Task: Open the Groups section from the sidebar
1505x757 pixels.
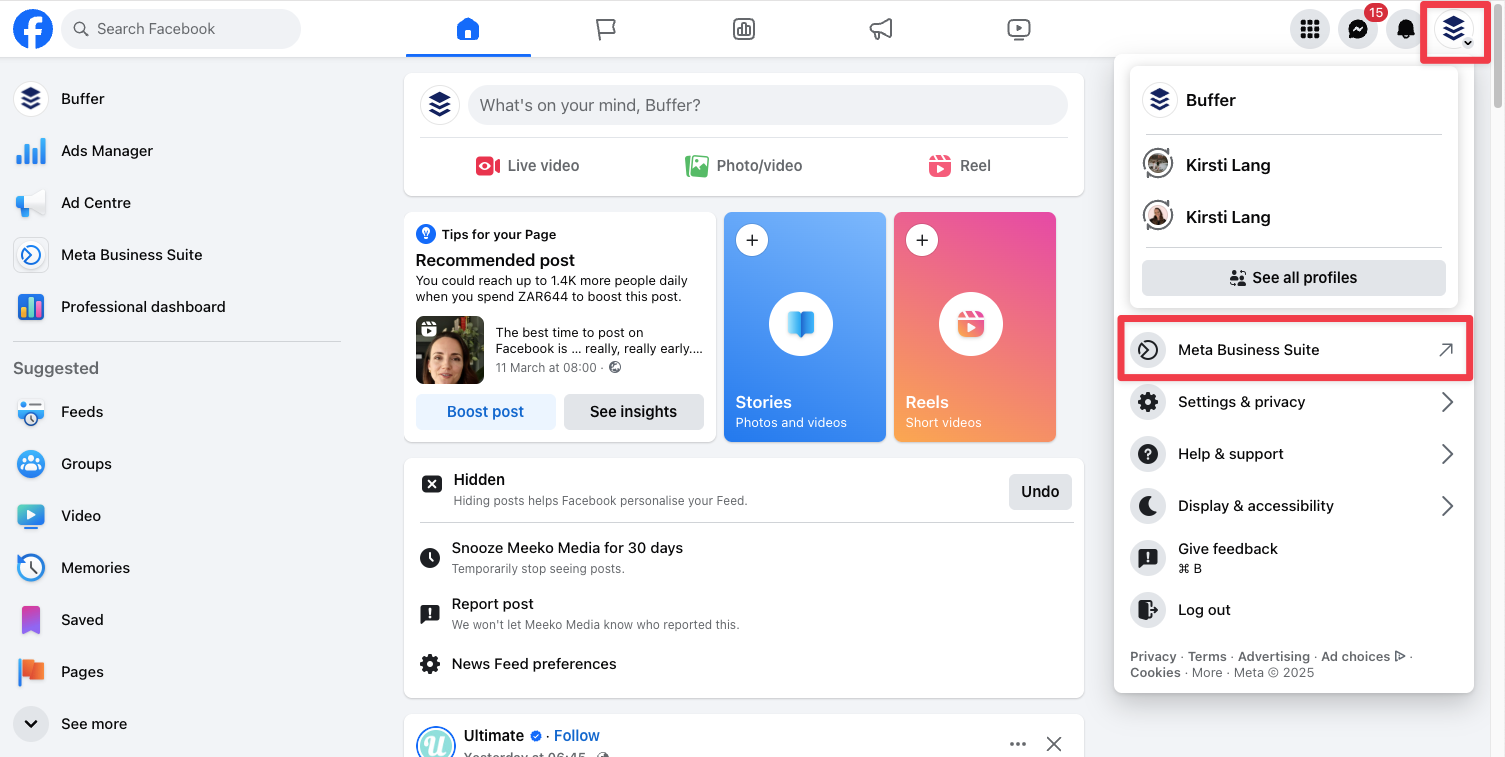Action: pos(86,463)
